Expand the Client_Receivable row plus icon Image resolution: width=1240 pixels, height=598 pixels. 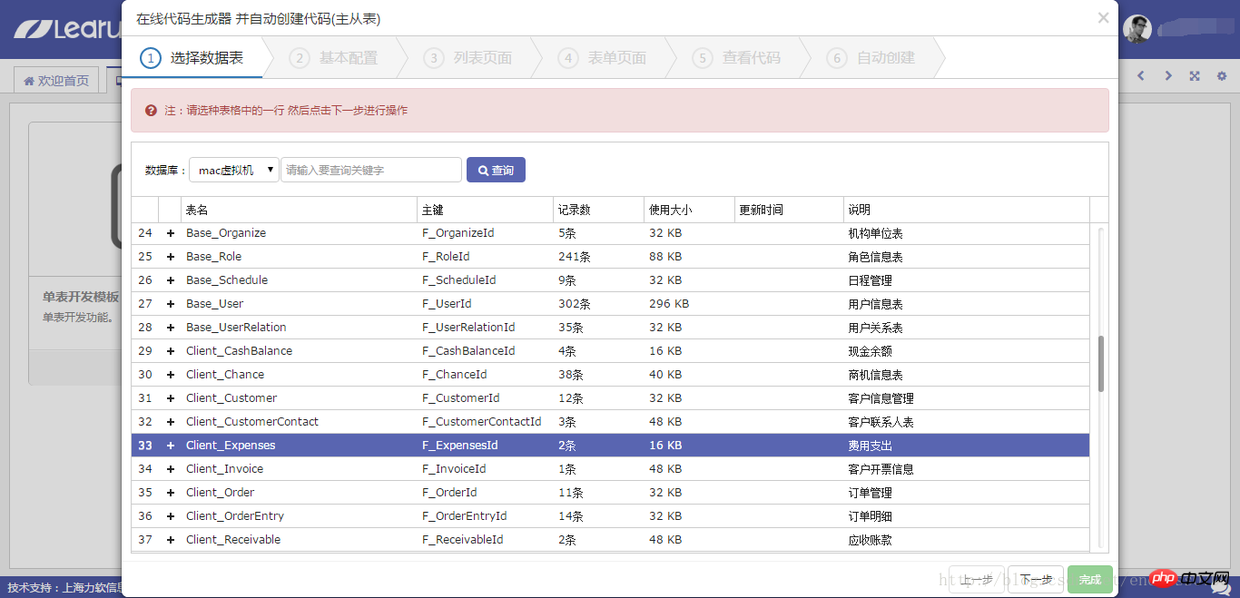point(170,540)
